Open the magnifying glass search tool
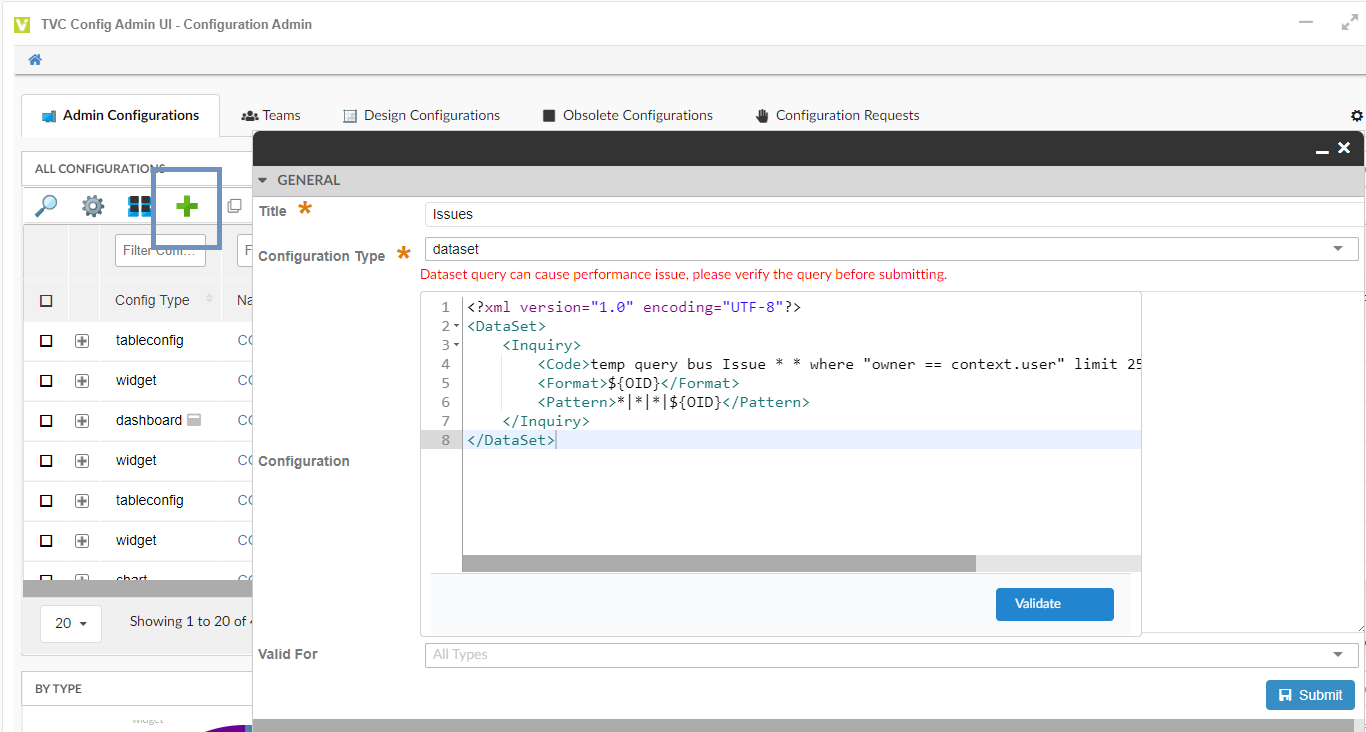The height and width of the screenshot is (732, 1366). click(x=46, y=206)
